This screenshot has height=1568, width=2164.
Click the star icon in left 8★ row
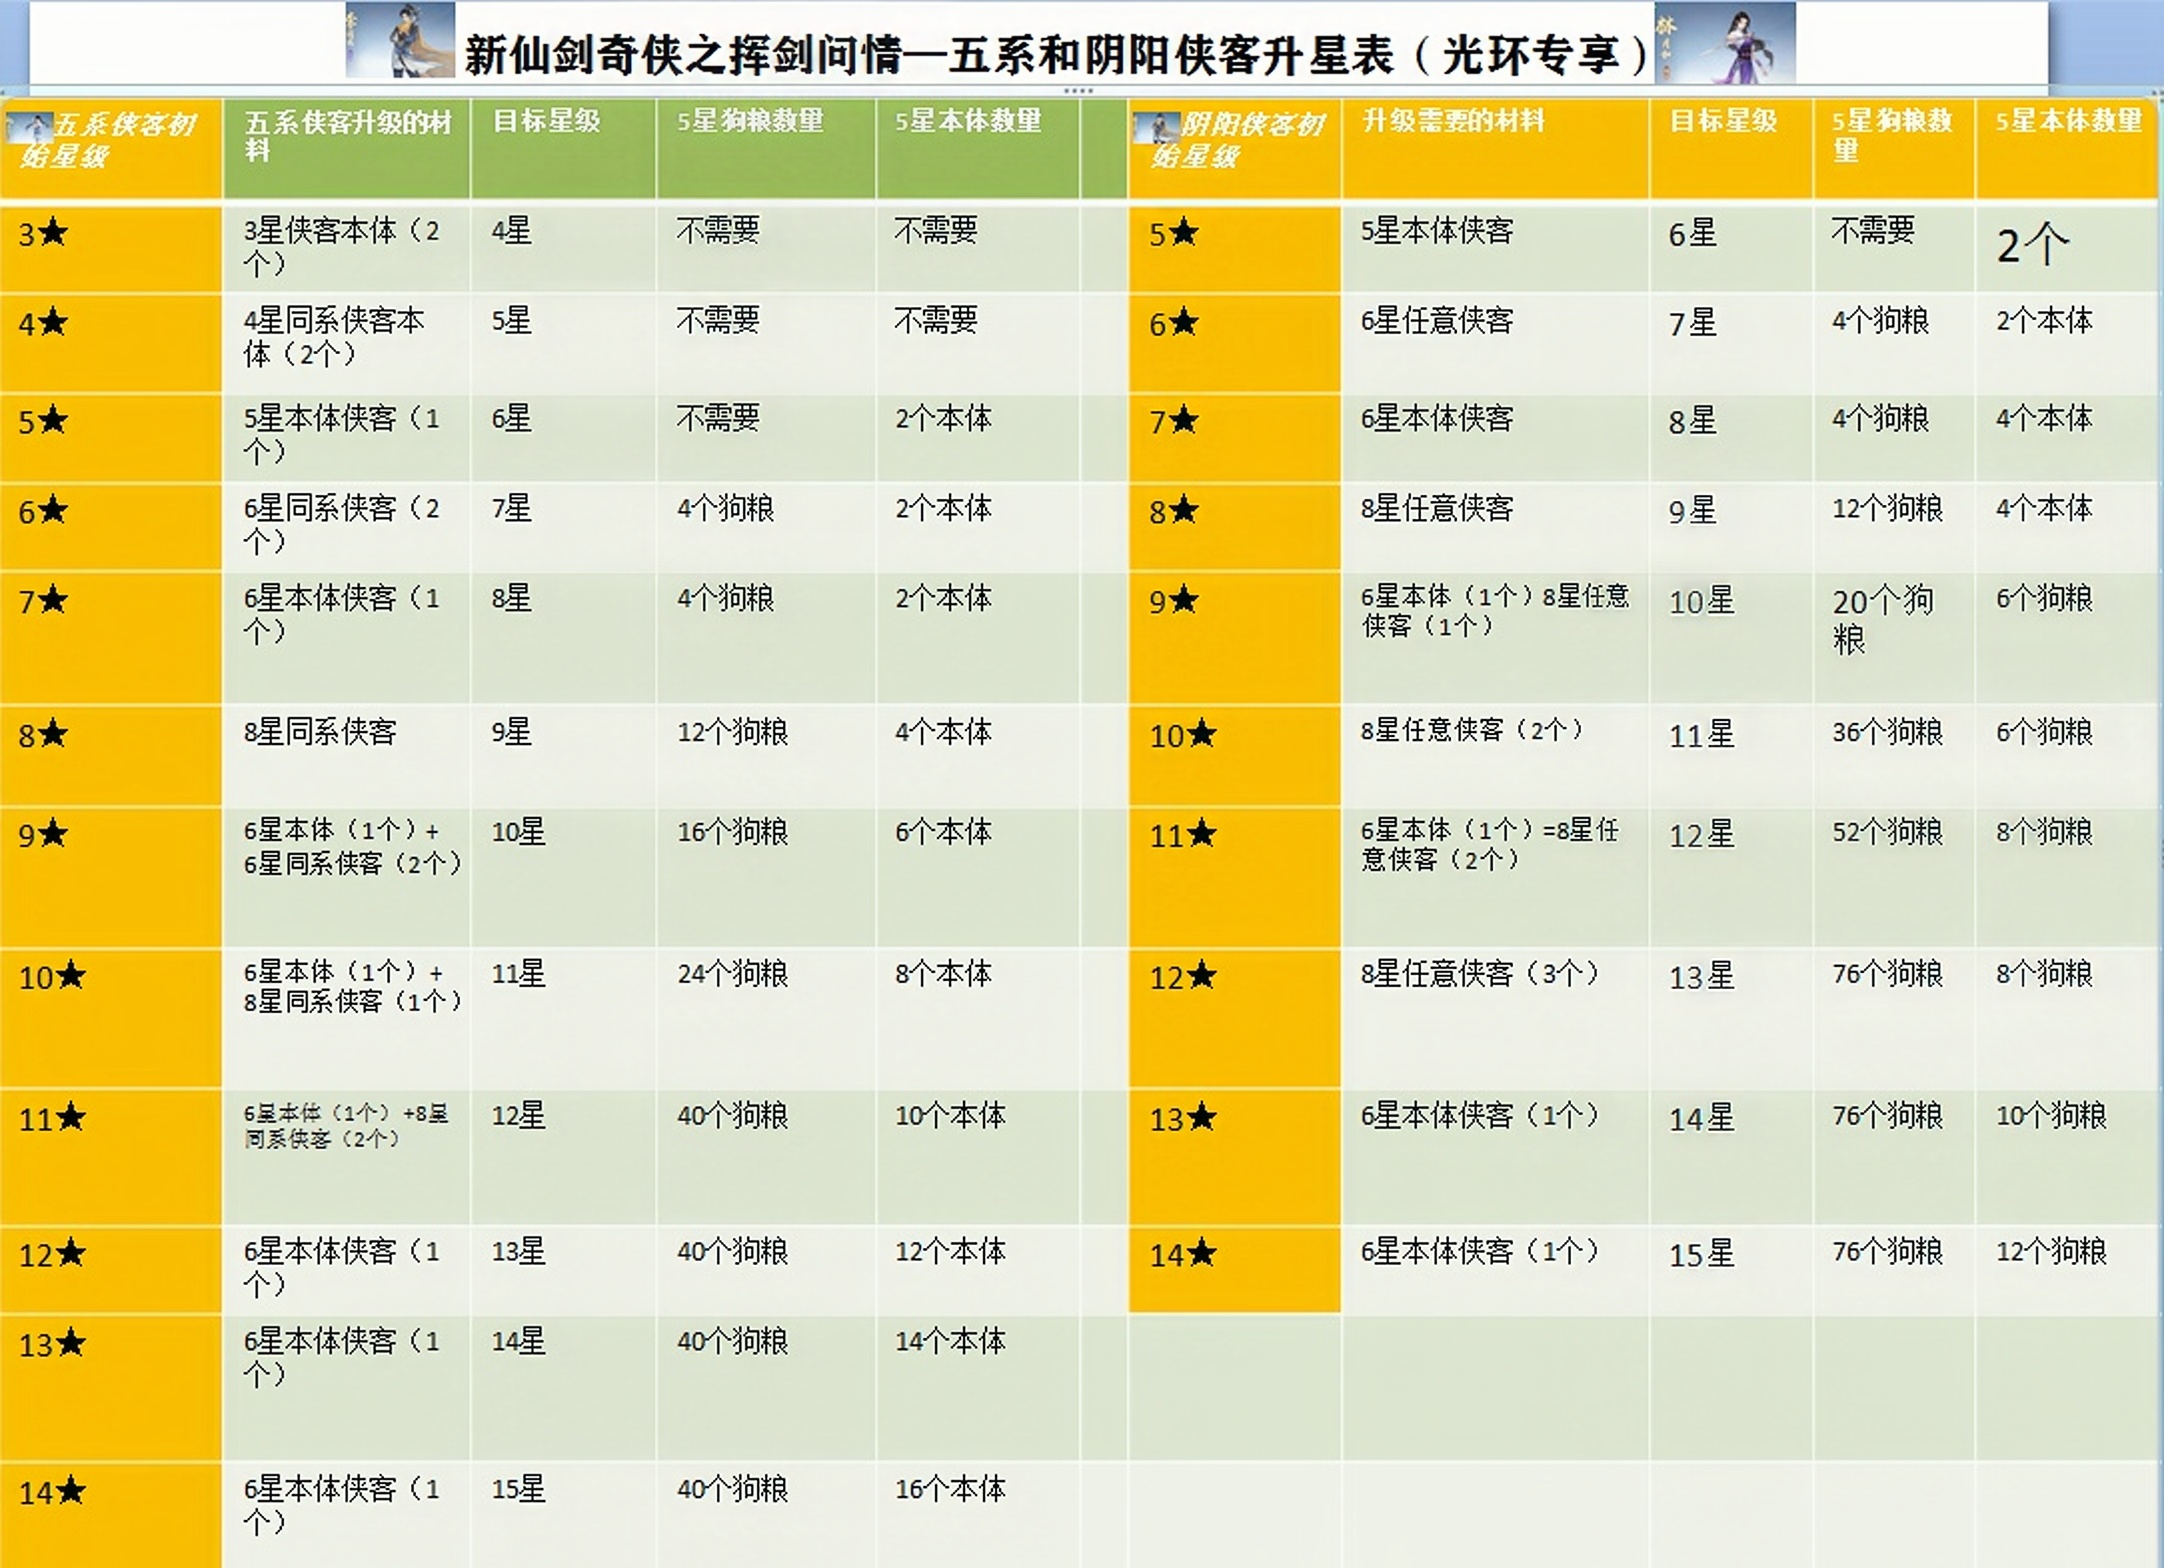[53, 734]
